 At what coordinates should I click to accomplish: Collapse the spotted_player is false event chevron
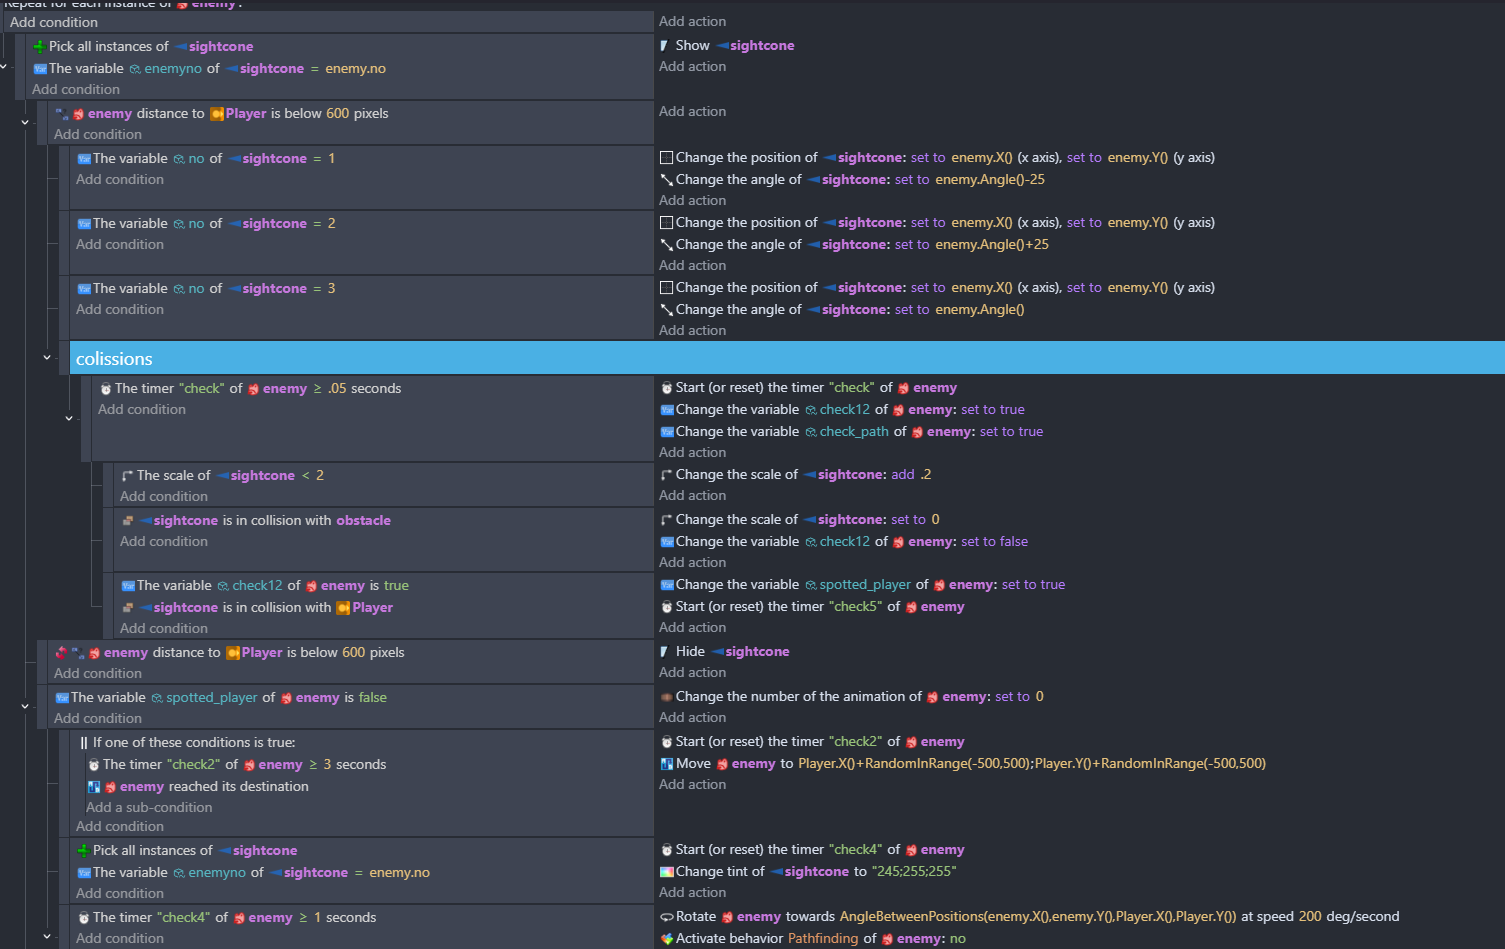[25, 706]
